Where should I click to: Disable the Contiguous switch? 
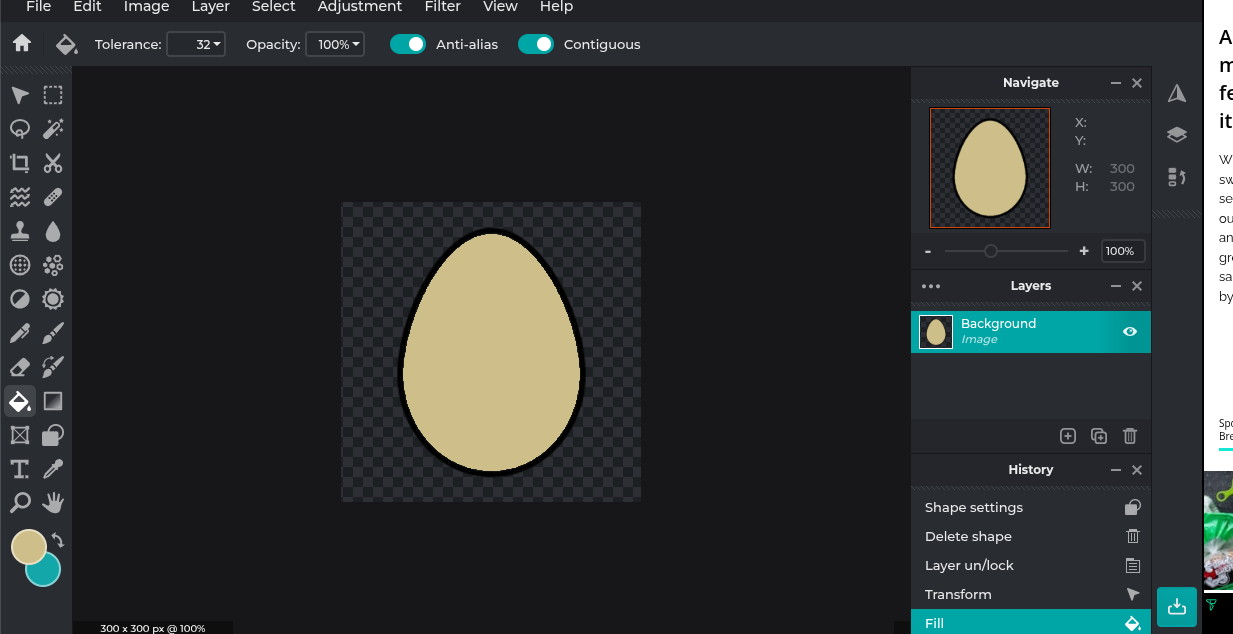536,44
